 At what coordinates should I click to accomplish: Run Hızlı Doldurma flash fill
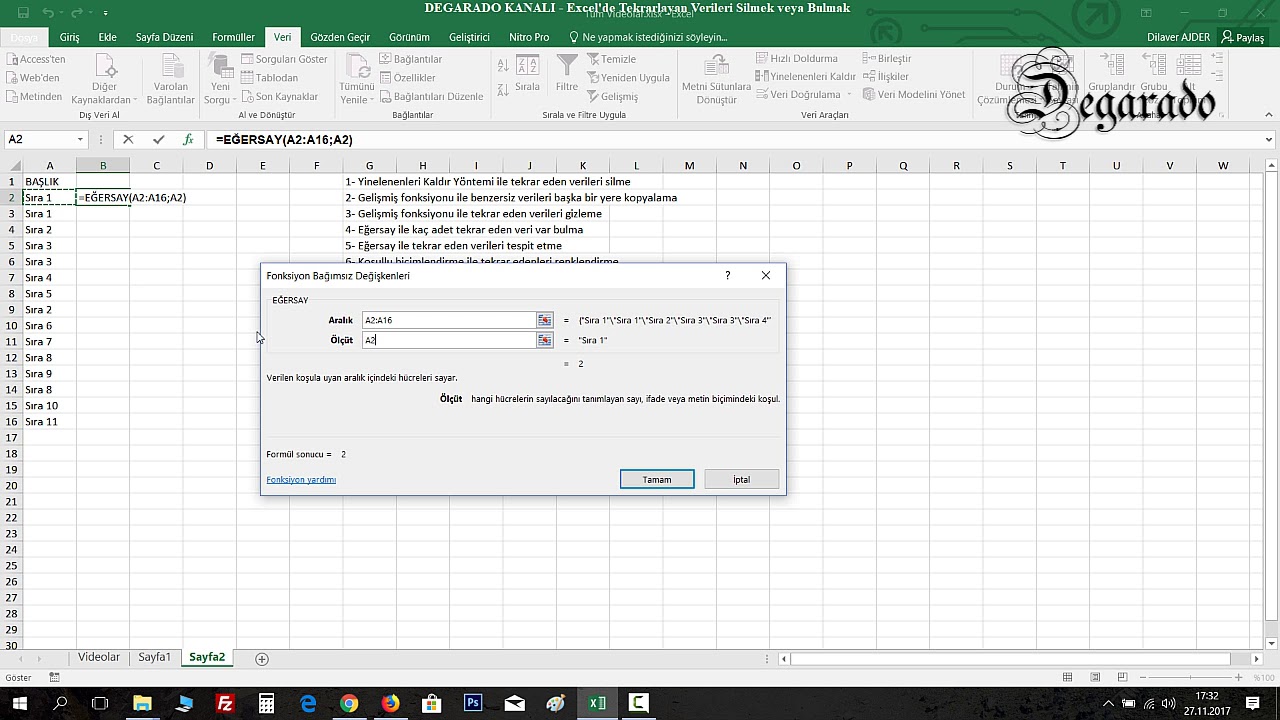point(797,59)
